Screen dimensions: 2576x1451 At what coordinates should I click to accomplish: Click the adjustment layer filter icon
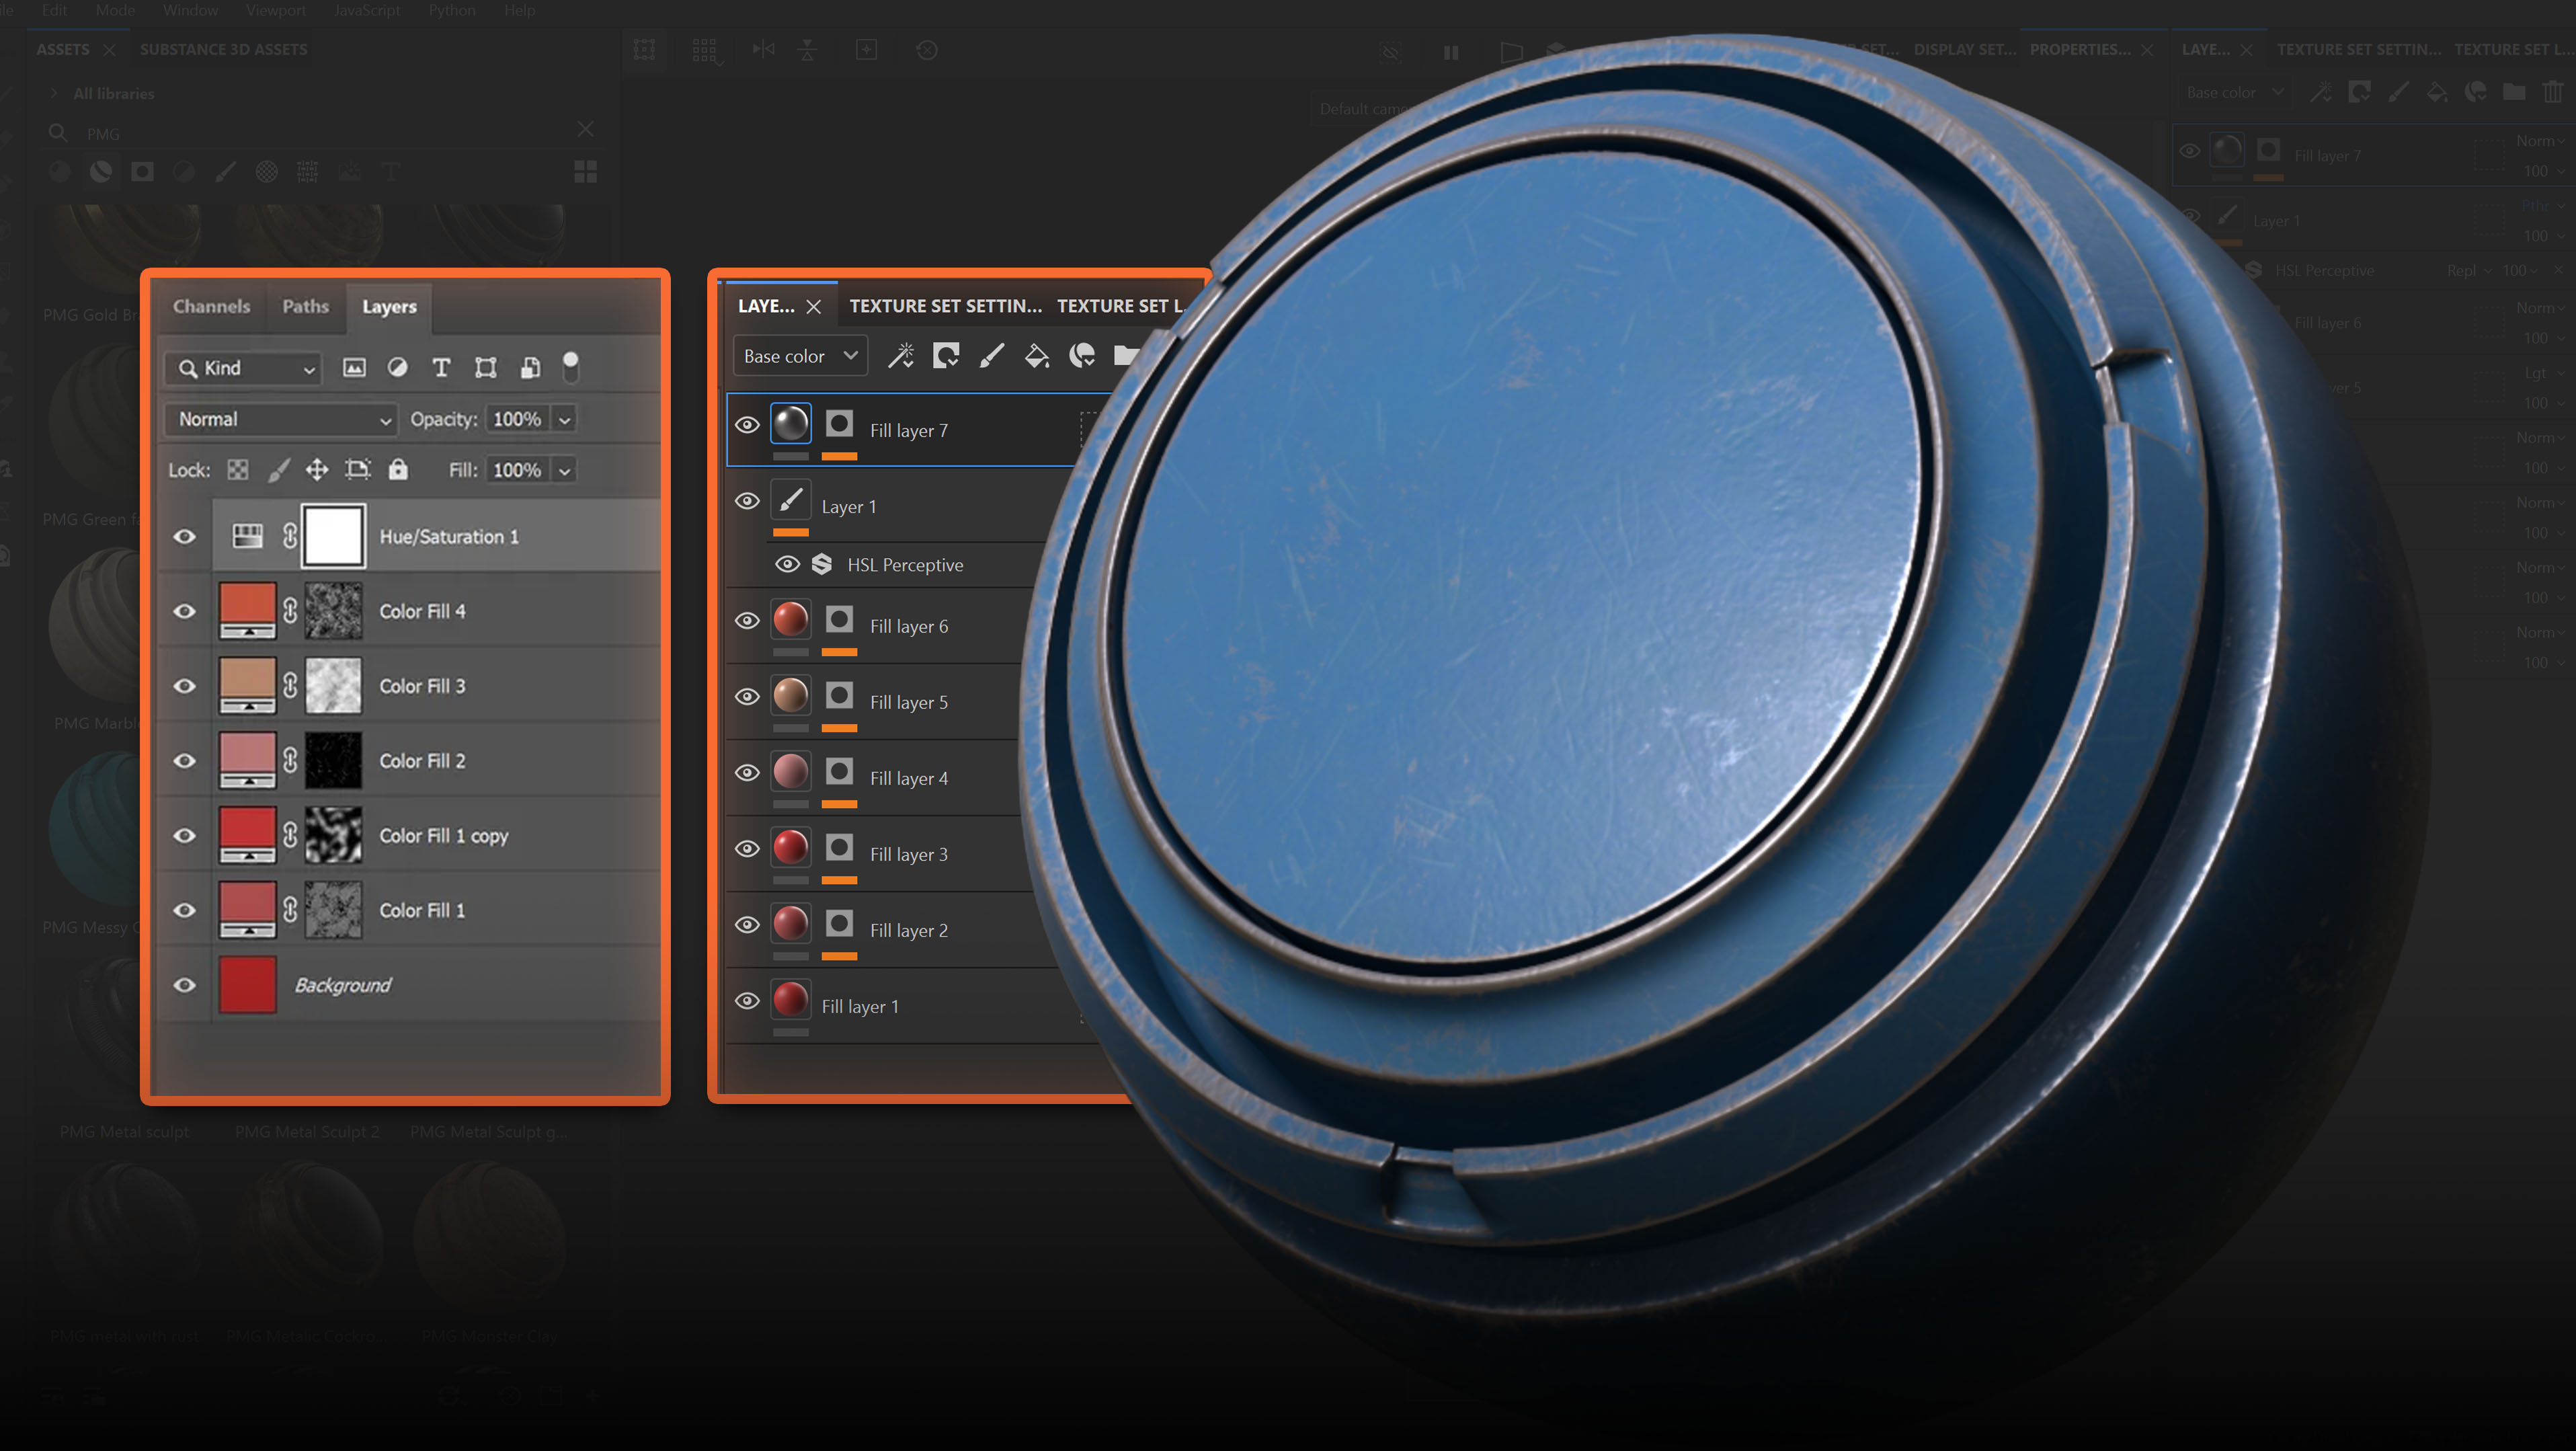point(398,368)
